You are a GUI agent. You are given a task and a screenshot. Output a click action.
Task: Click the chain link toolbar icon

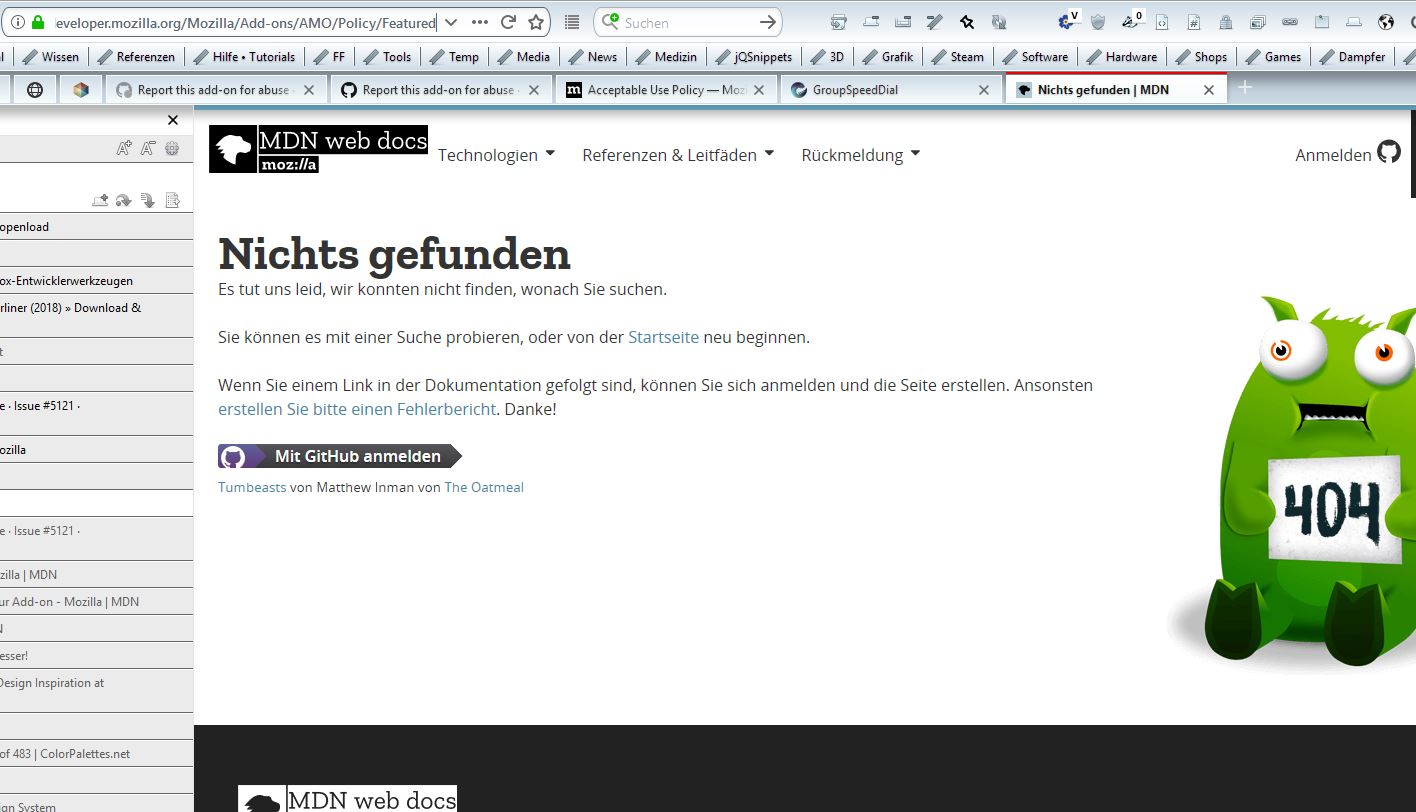(1290, 22)
